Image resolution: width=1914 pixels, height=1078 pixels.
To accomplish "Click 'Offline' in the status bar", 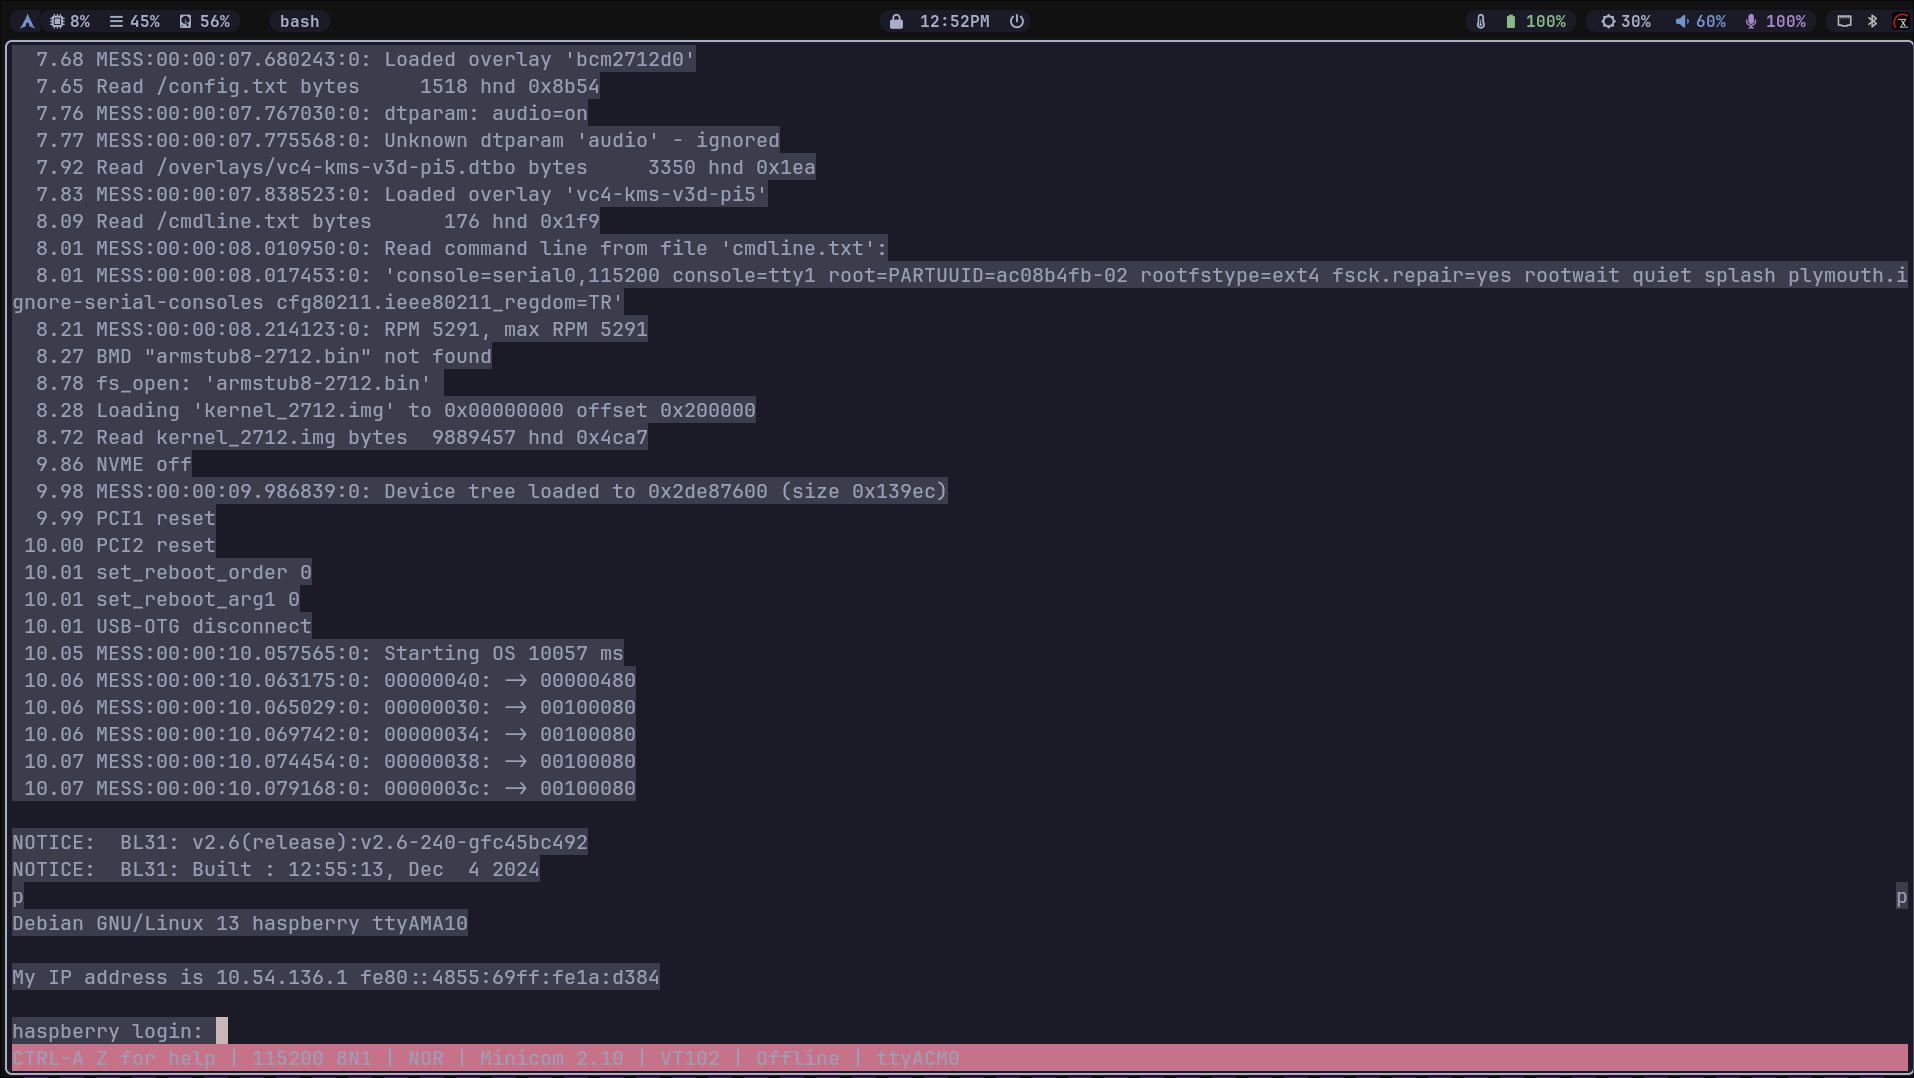I will [x=798, y=1058].
